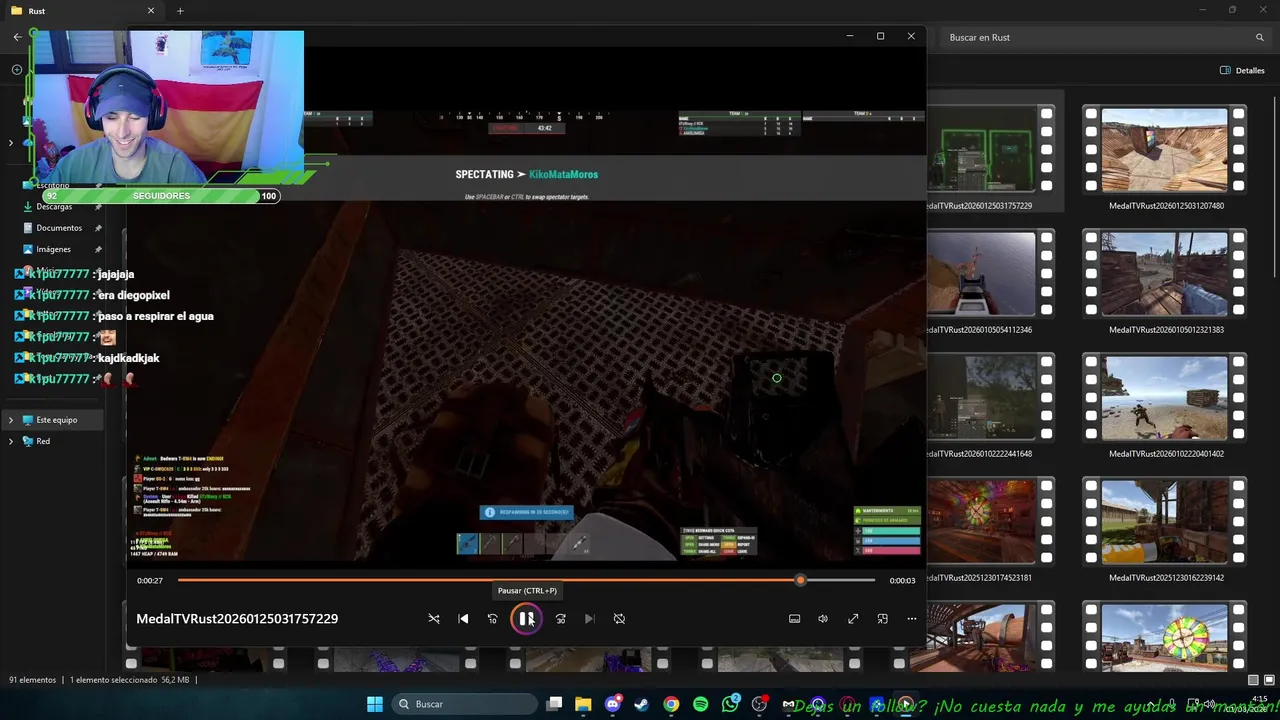Select the Rust tab in File Explorer
The width and height of the screenshot is (1280, 720).
coord(80,11)
